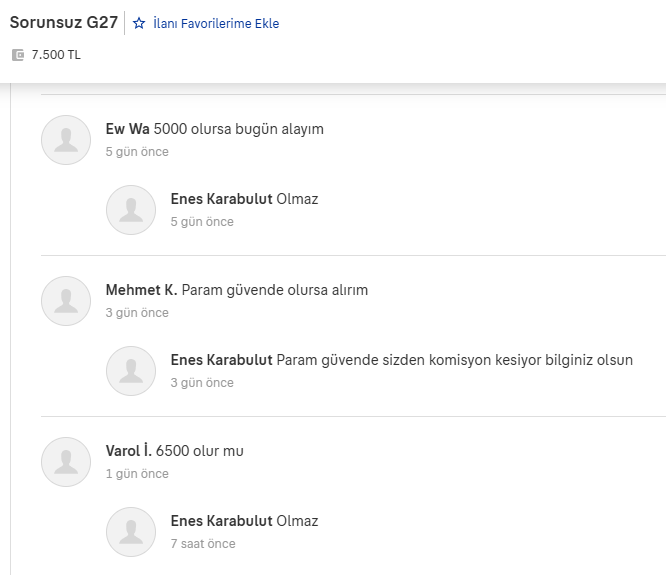Open Ew Wa's profile avatar
The image size is (666, 575).
click(66, 140)
